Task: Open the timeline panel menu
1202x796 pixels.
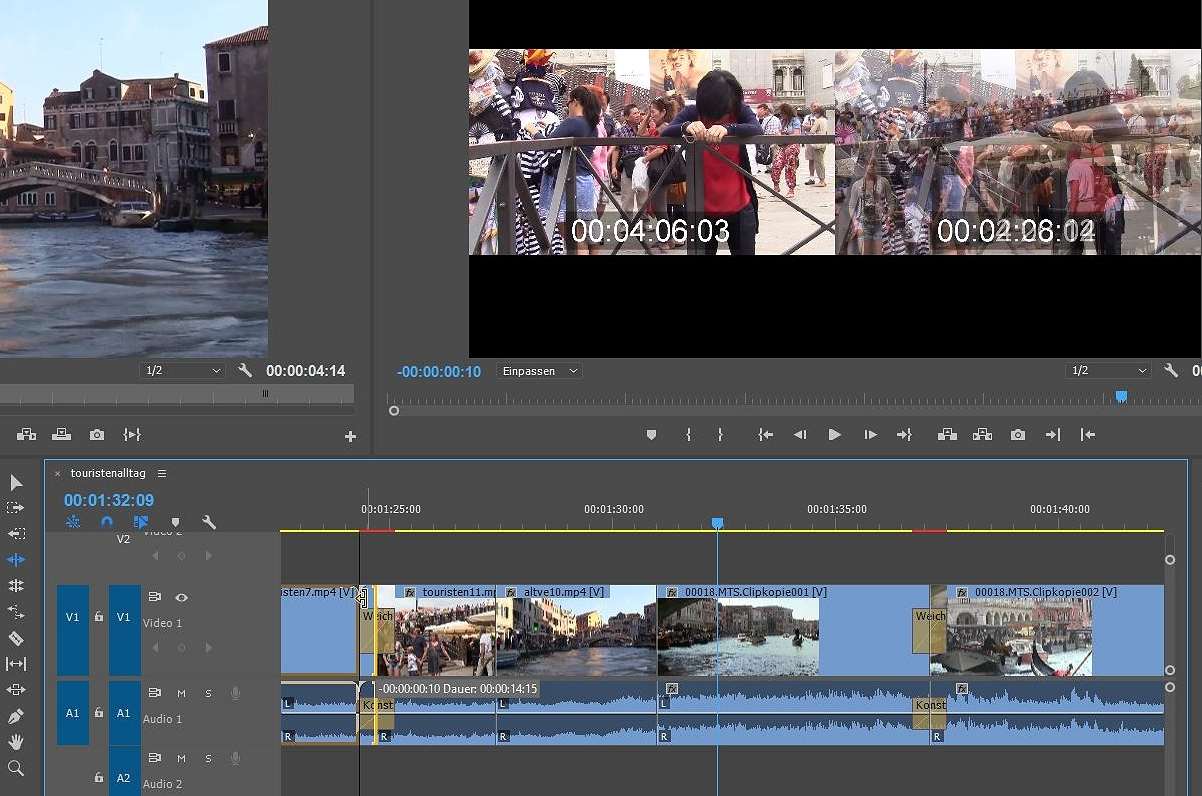Action: (x=162, y=473)
